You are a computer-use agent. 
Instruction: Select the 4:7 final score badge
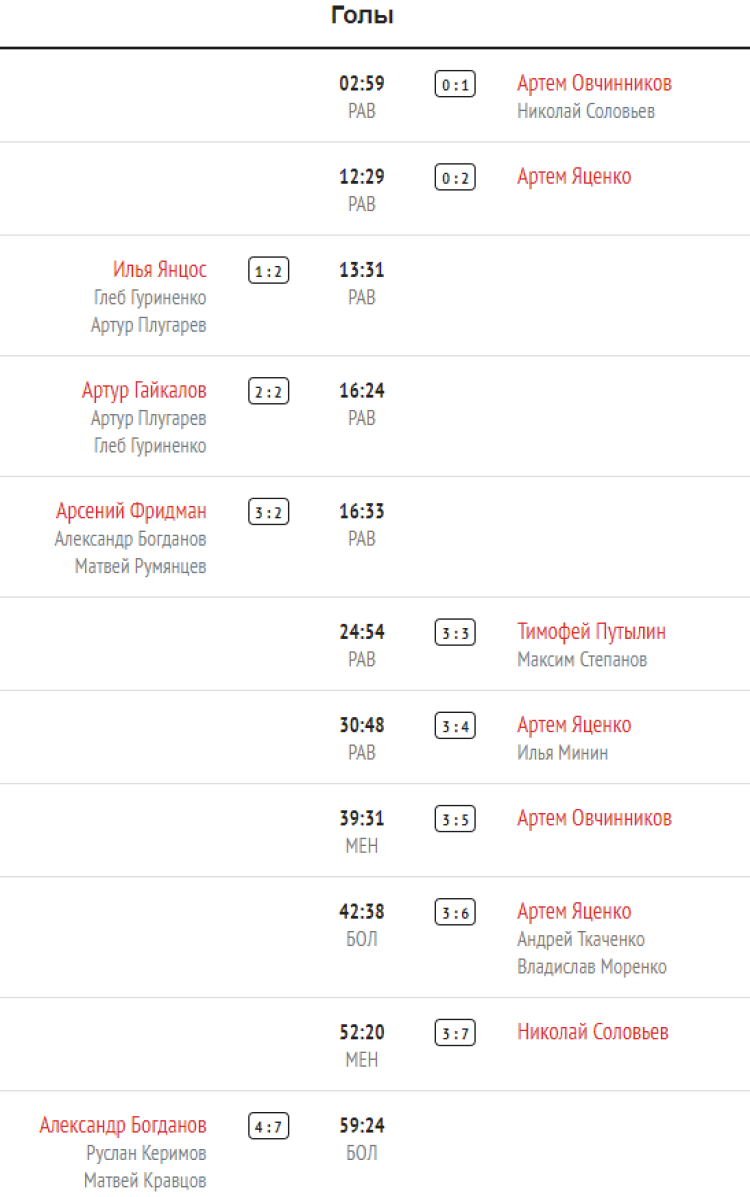coord(268,1127)
